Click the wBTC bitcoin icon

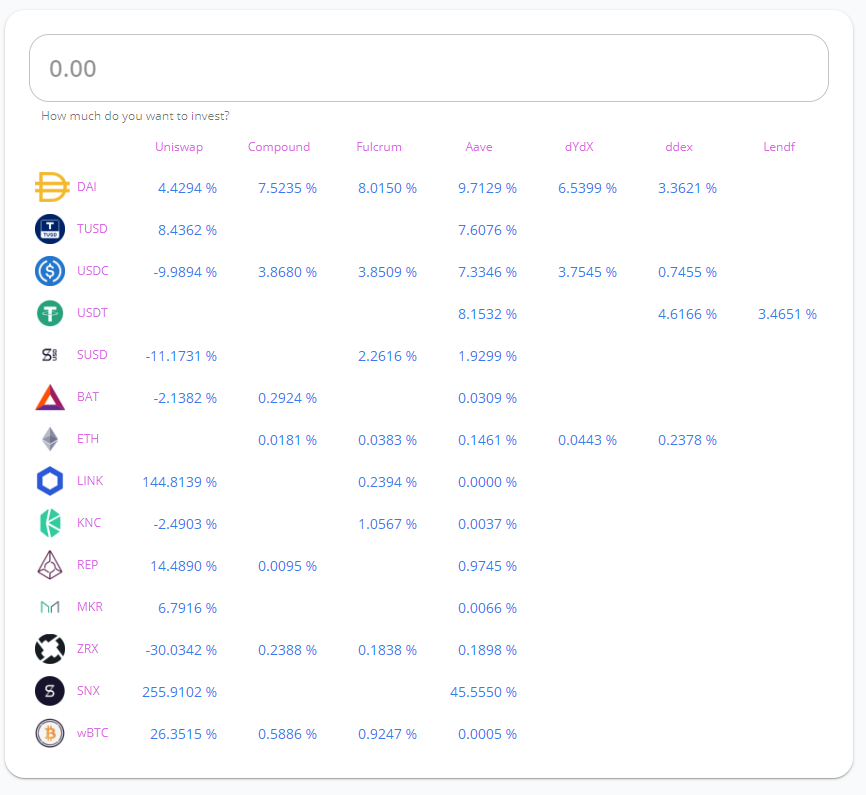50,733
